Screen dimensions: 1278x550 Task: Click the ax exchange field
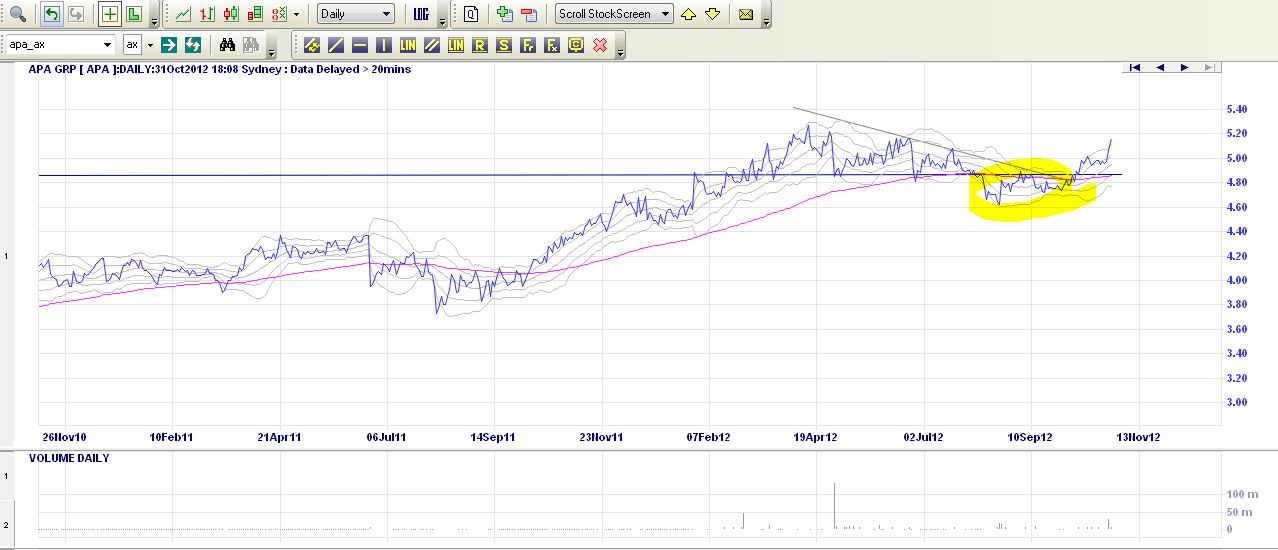pos(132,44)
